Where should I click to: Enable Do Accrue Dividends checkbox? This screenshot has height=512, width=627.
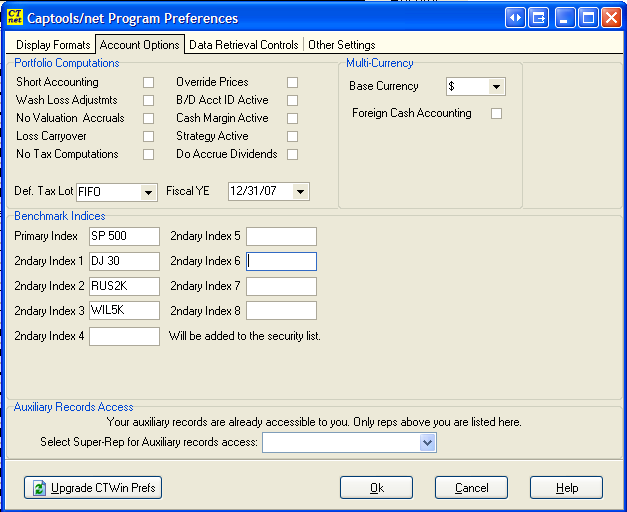pyautogui.click(x=293, y=154)
